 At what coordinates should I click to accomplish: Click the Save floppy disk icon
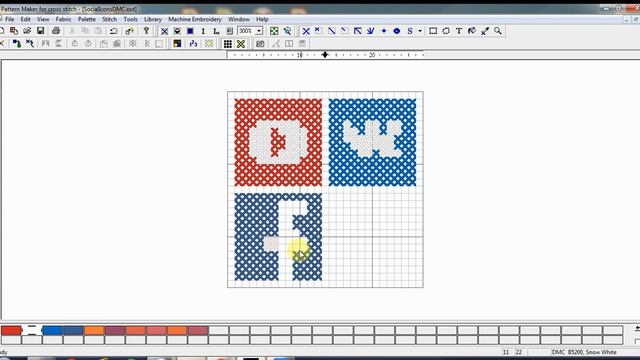[40, 31]
